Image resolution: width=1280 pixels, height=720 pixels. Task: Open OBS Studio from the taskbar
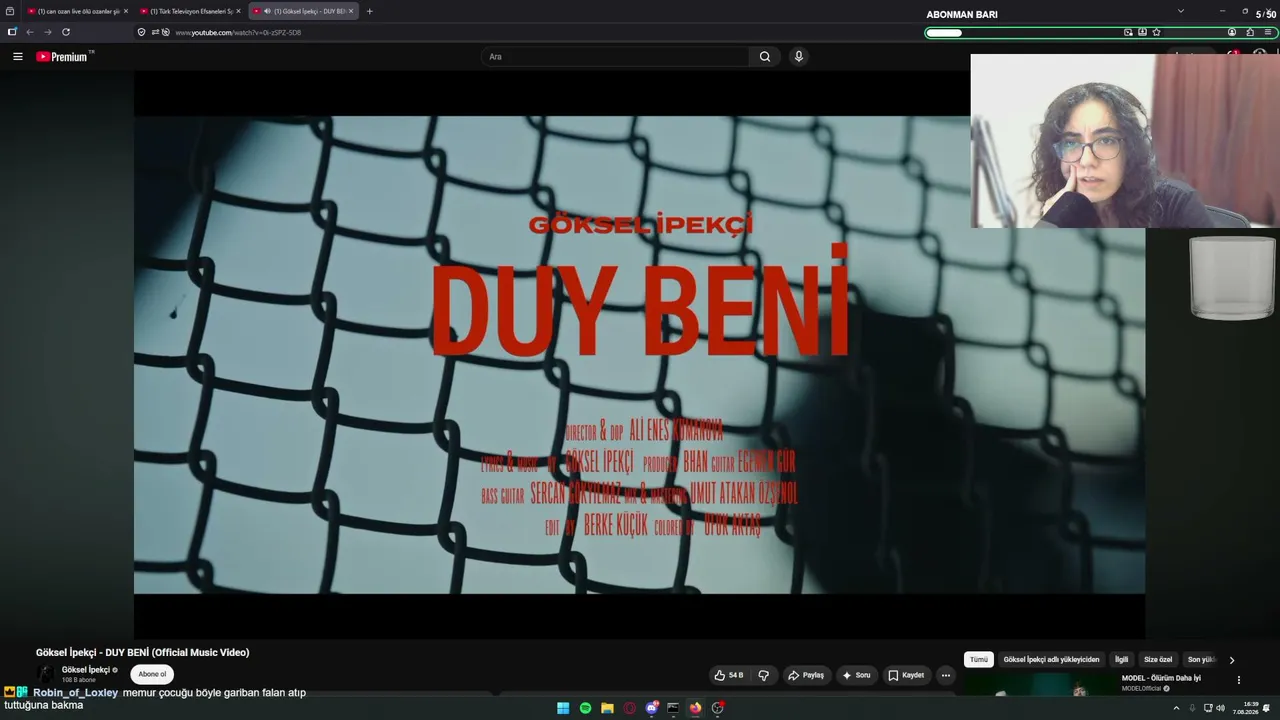(x=717, y=708)
